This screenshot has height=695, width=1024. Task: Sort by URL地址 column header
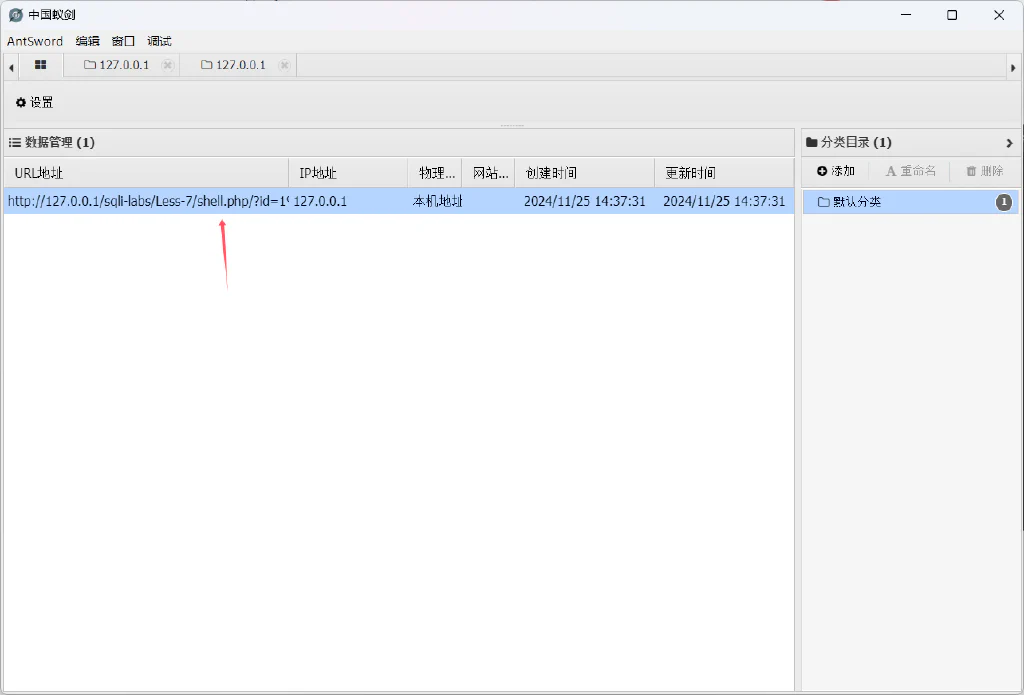(146, 173)
